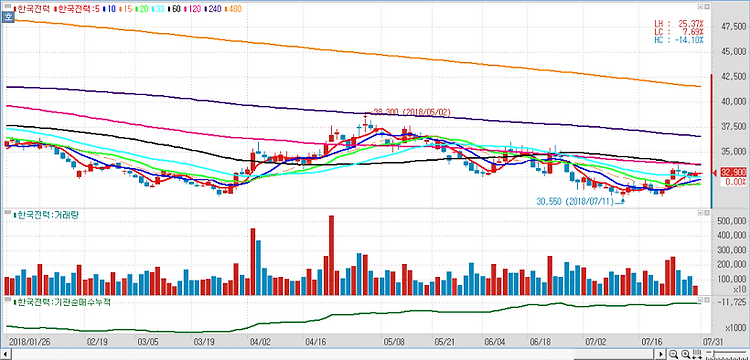Click the horizontal fit-width arrows icon
Image resolution: width=750 pixels, height=360 pixels.
(696, 354)
